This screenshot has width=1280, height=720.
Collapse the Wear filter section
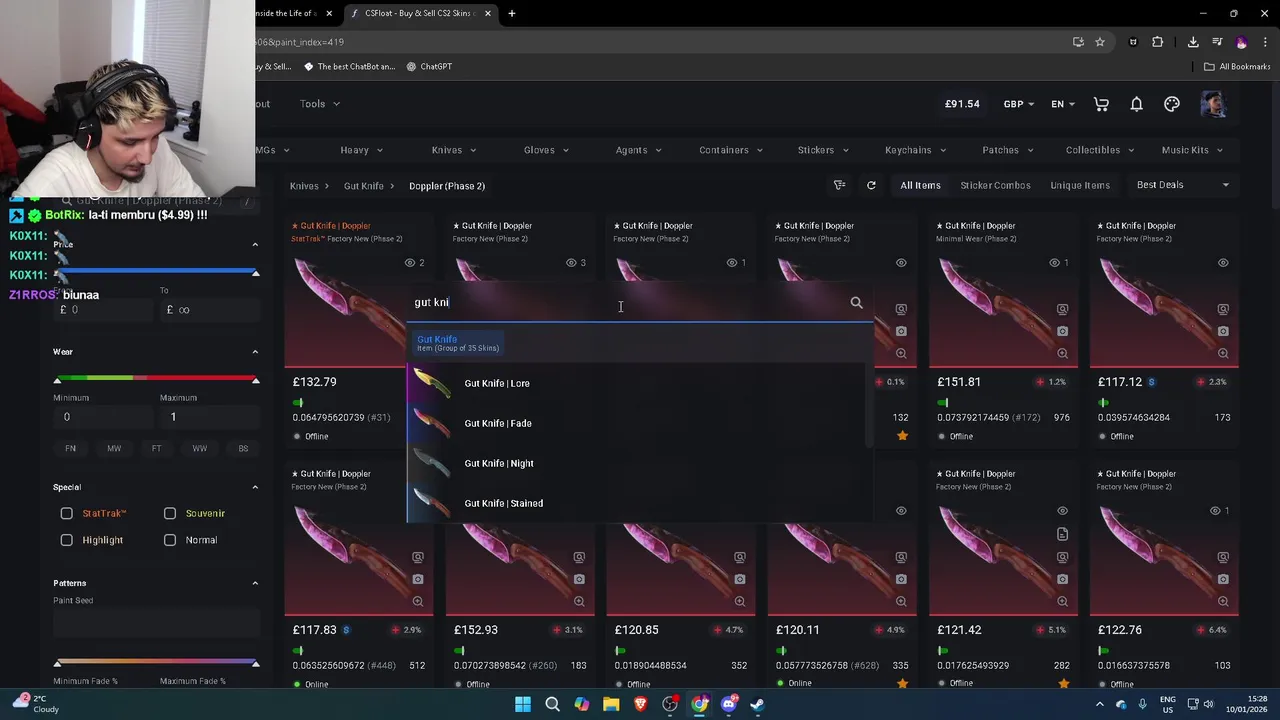(255, 352)
